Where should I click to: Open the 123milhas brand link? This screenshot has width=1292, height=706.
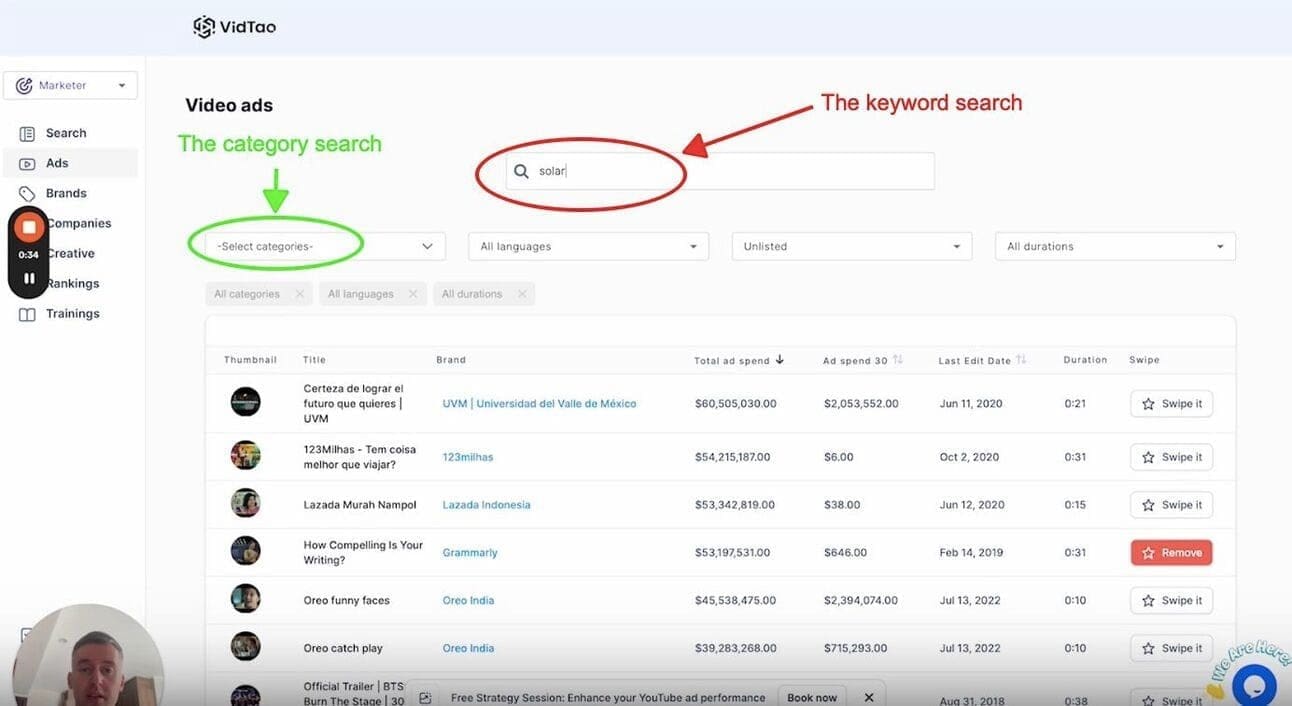pyautogui.click(x=468, y=457)
